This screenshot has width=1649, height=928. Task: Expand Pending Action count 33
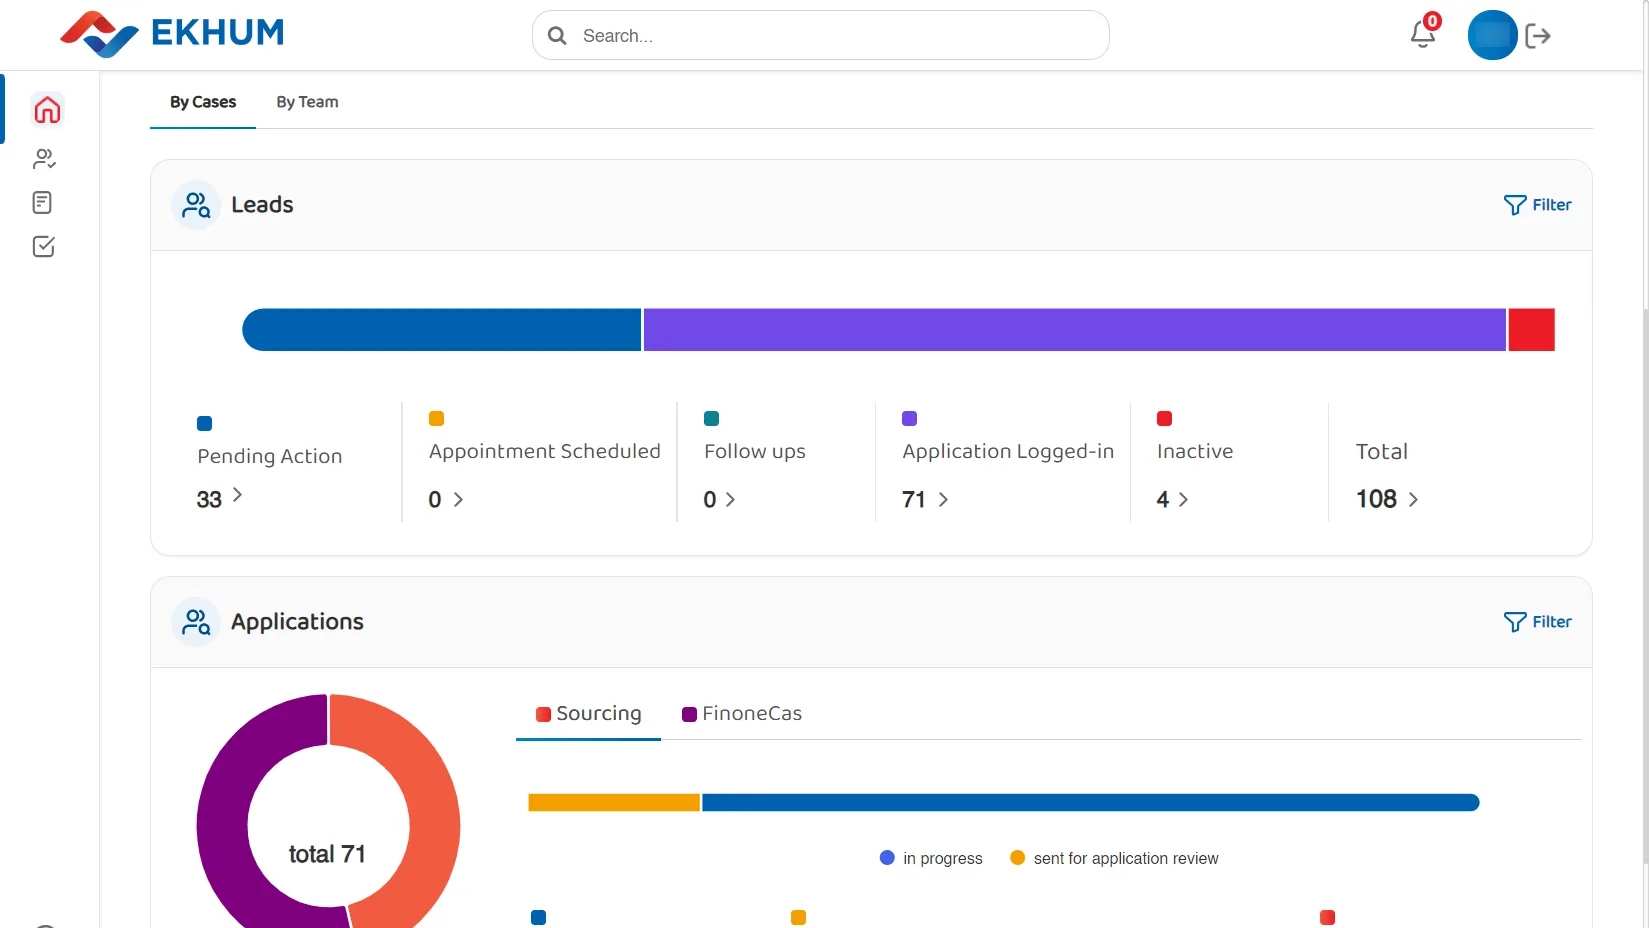tap(220, 498)
